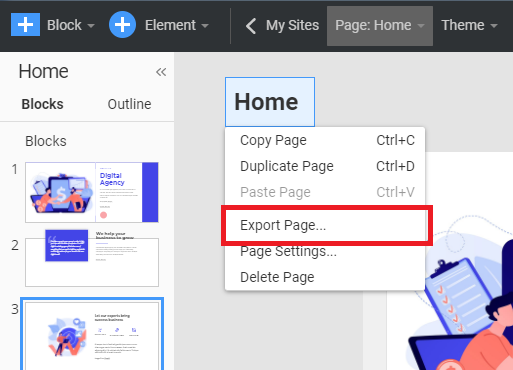Screen dimensions: 513x370
Task: Go back to My Sites
Action: [292, 26]
